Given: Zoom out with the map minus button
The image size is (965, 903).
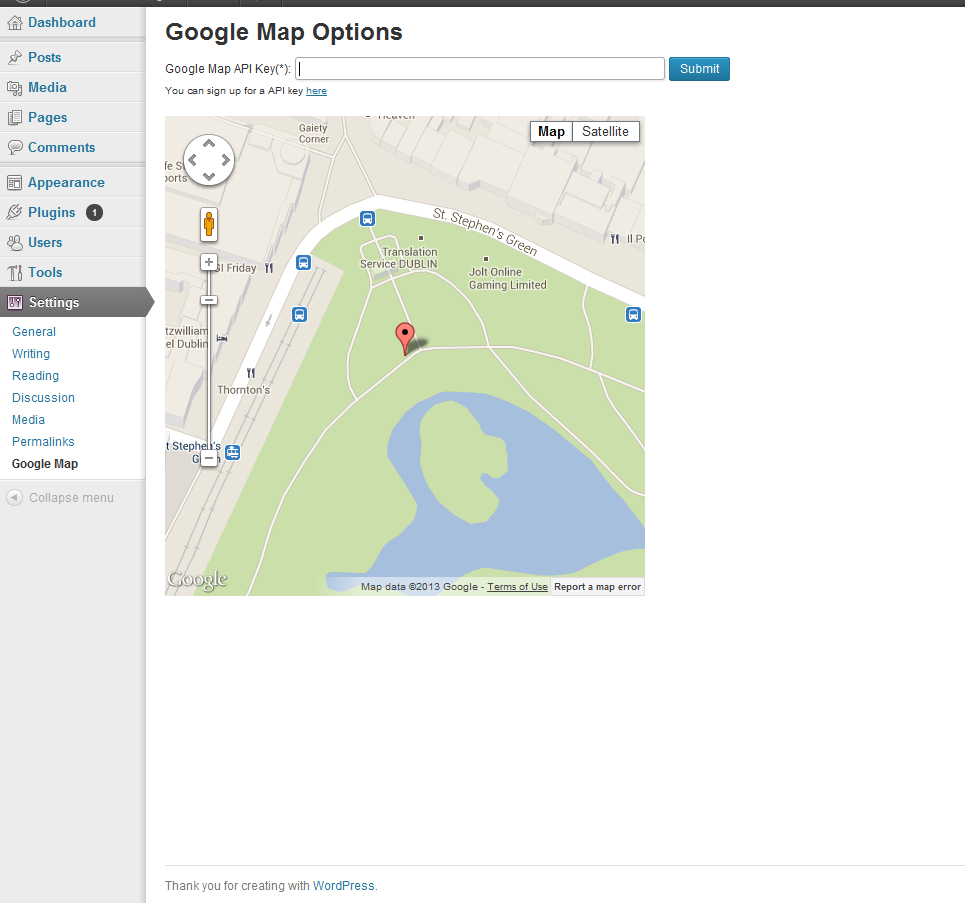Looking at the screenshot, I should click(x=209, y=458).
